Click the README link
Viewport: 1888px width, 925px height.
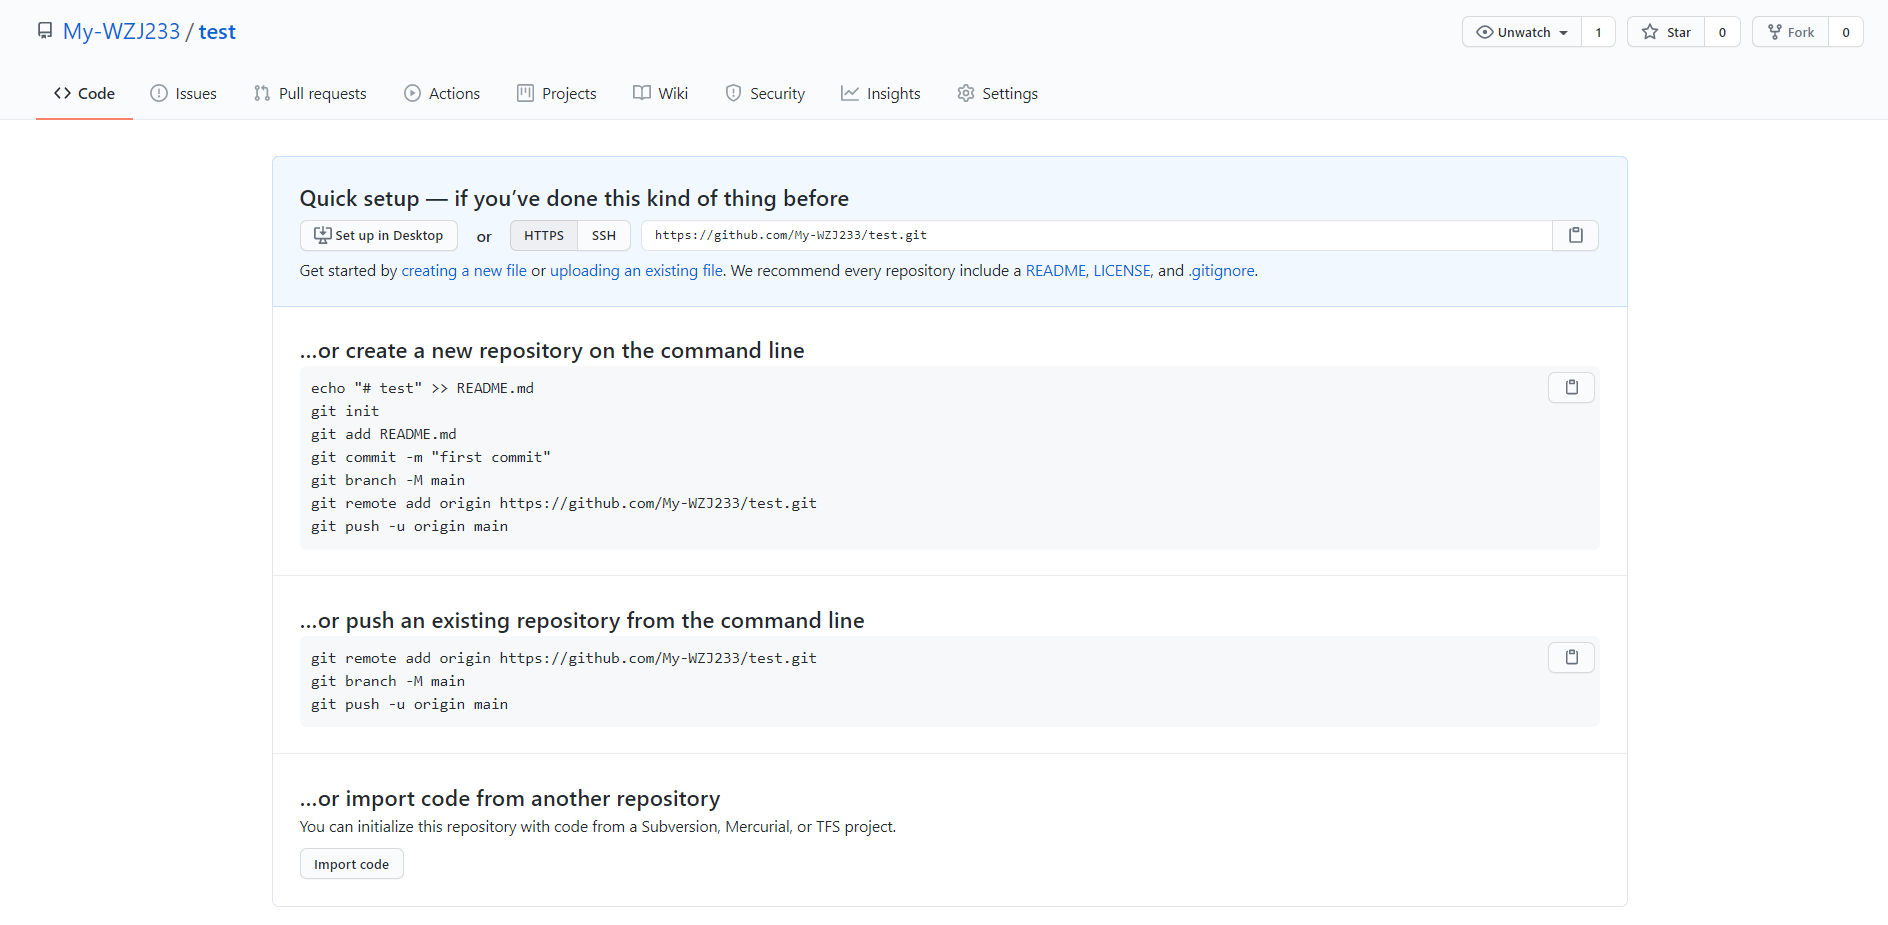tap(1055, 270)
